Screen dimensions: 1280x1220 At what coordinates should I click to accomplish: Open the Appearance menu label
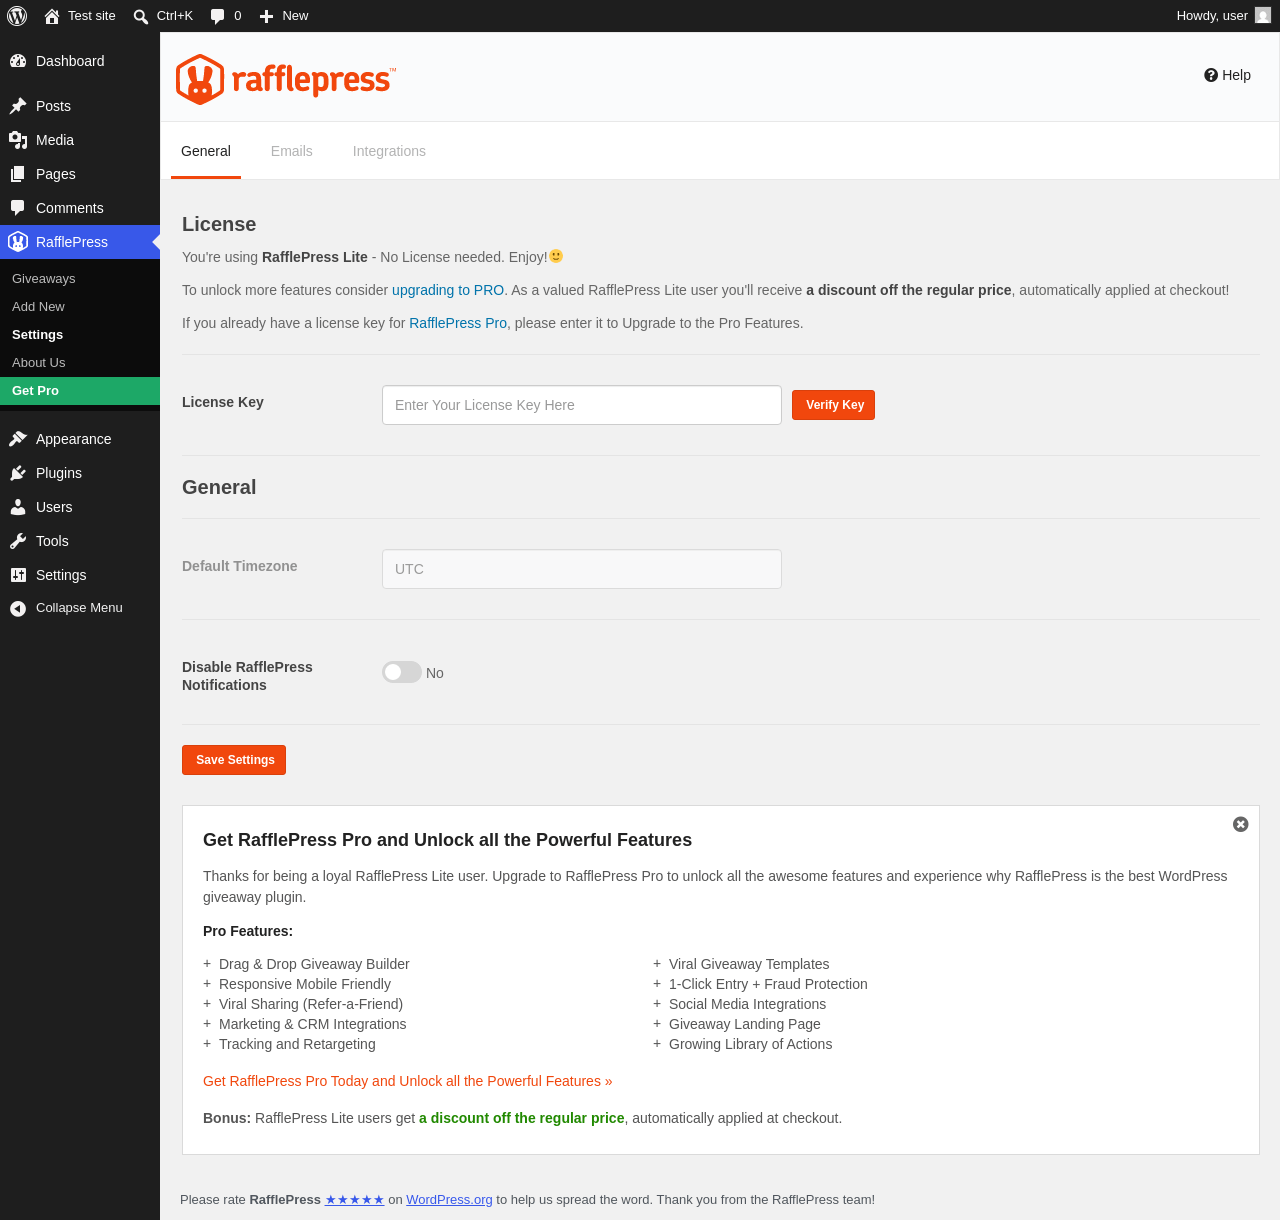click(x=73, y=439)
